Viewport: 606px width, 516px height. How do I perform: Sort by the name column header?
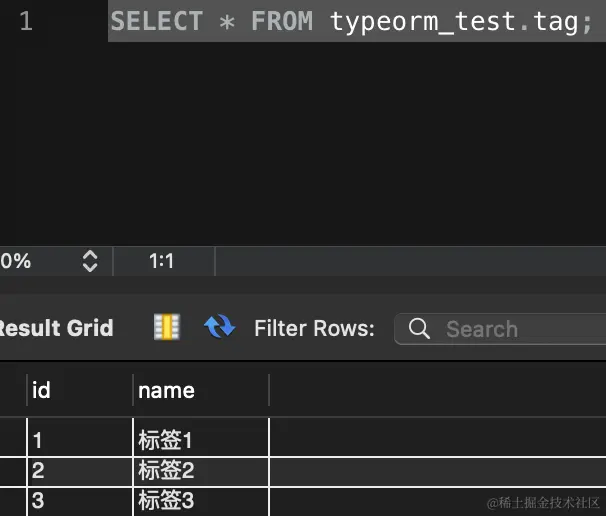coord(166,390)
